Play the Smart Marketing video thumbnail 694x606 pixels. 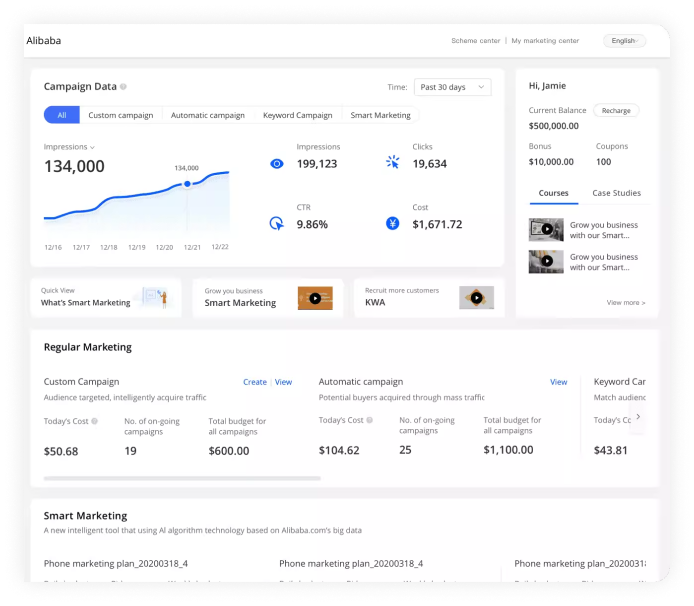coord(315,298)
